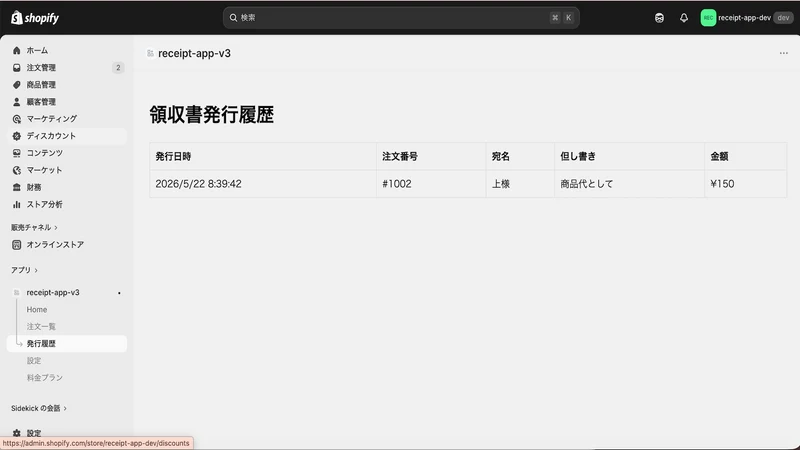Click the ¥150 amount cell
Viewport: 800px width, 450px height.
[746, 184]
